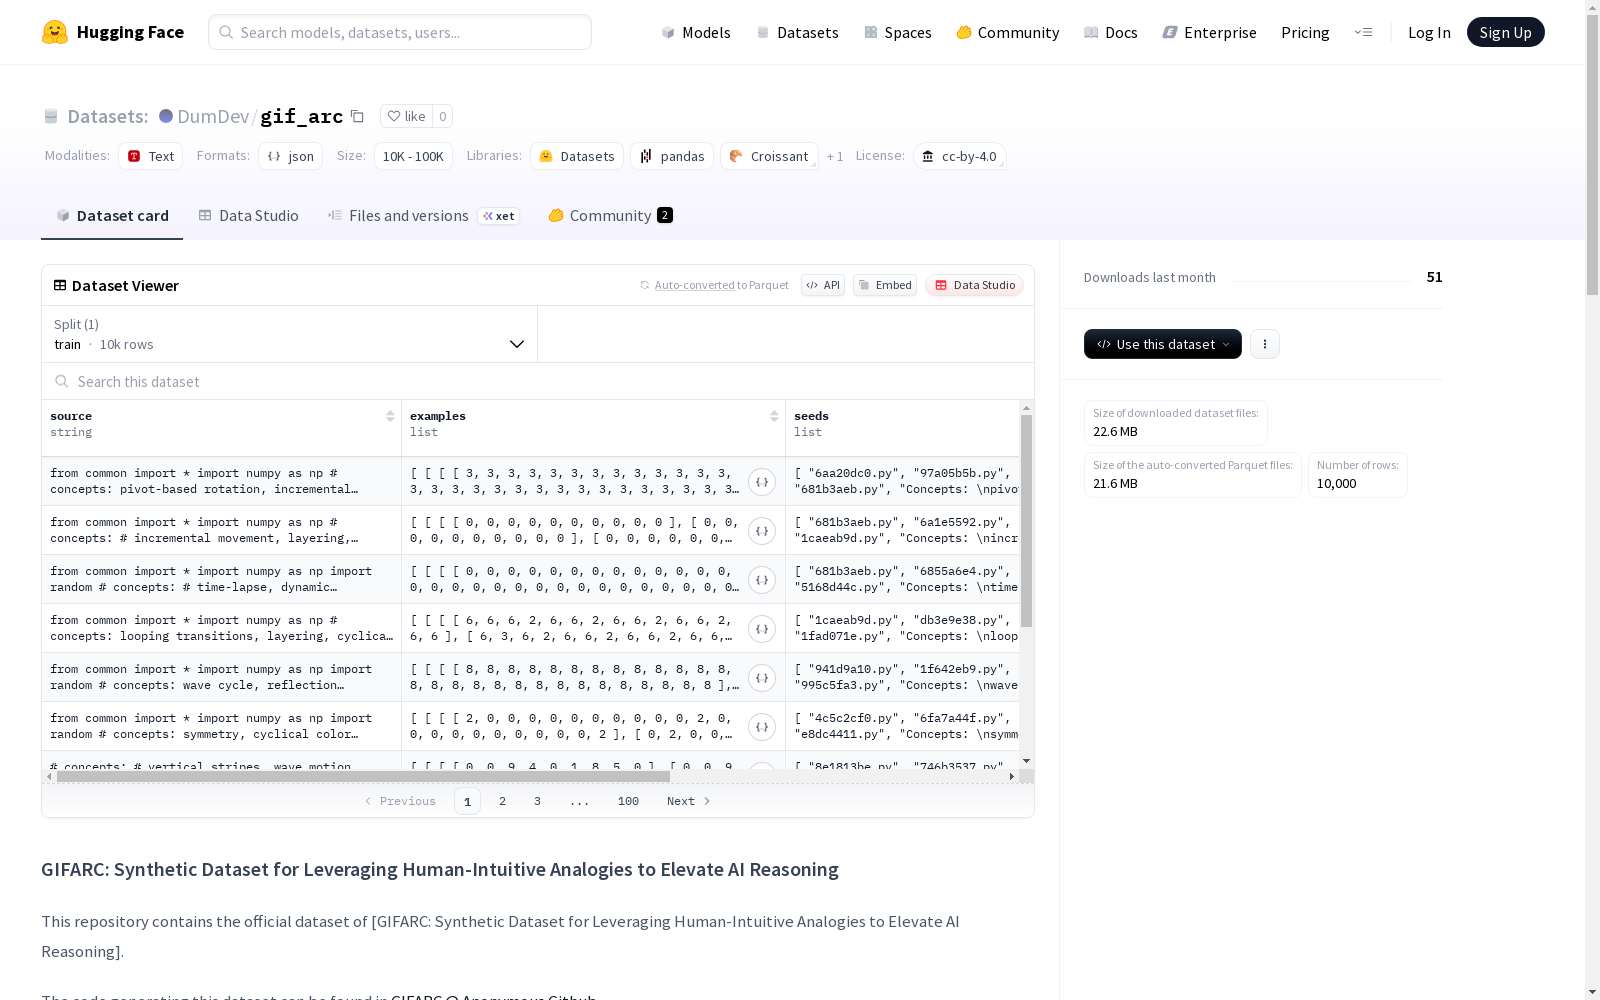The width and height of the screenshot is (1600, 1000).
Task: Open the Files and versions tab
Action: [x=423, y=215]
